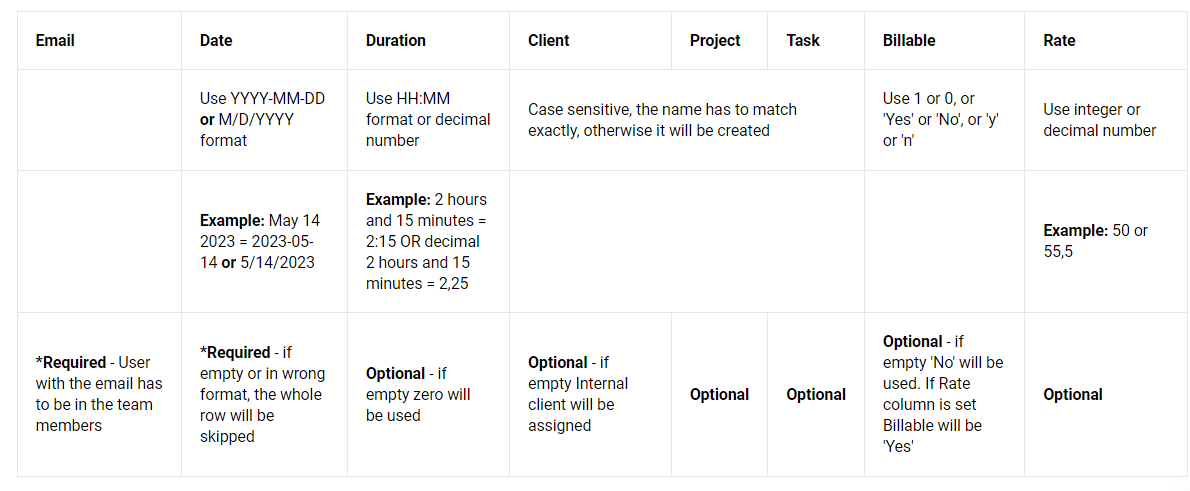Click the case sensitive name note
This screenshot has width=1190, height=491.
[x=663, y=120]
